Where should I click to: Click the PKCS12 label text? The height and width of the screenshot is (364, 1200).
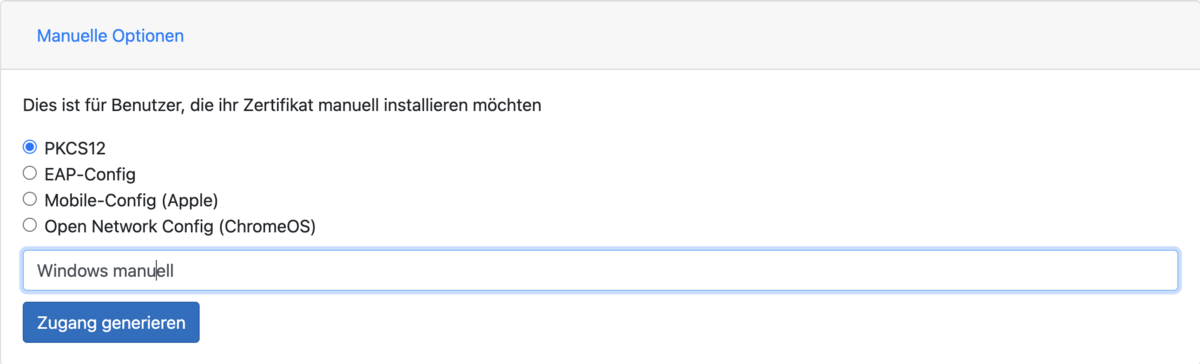(x=73, y=147)
